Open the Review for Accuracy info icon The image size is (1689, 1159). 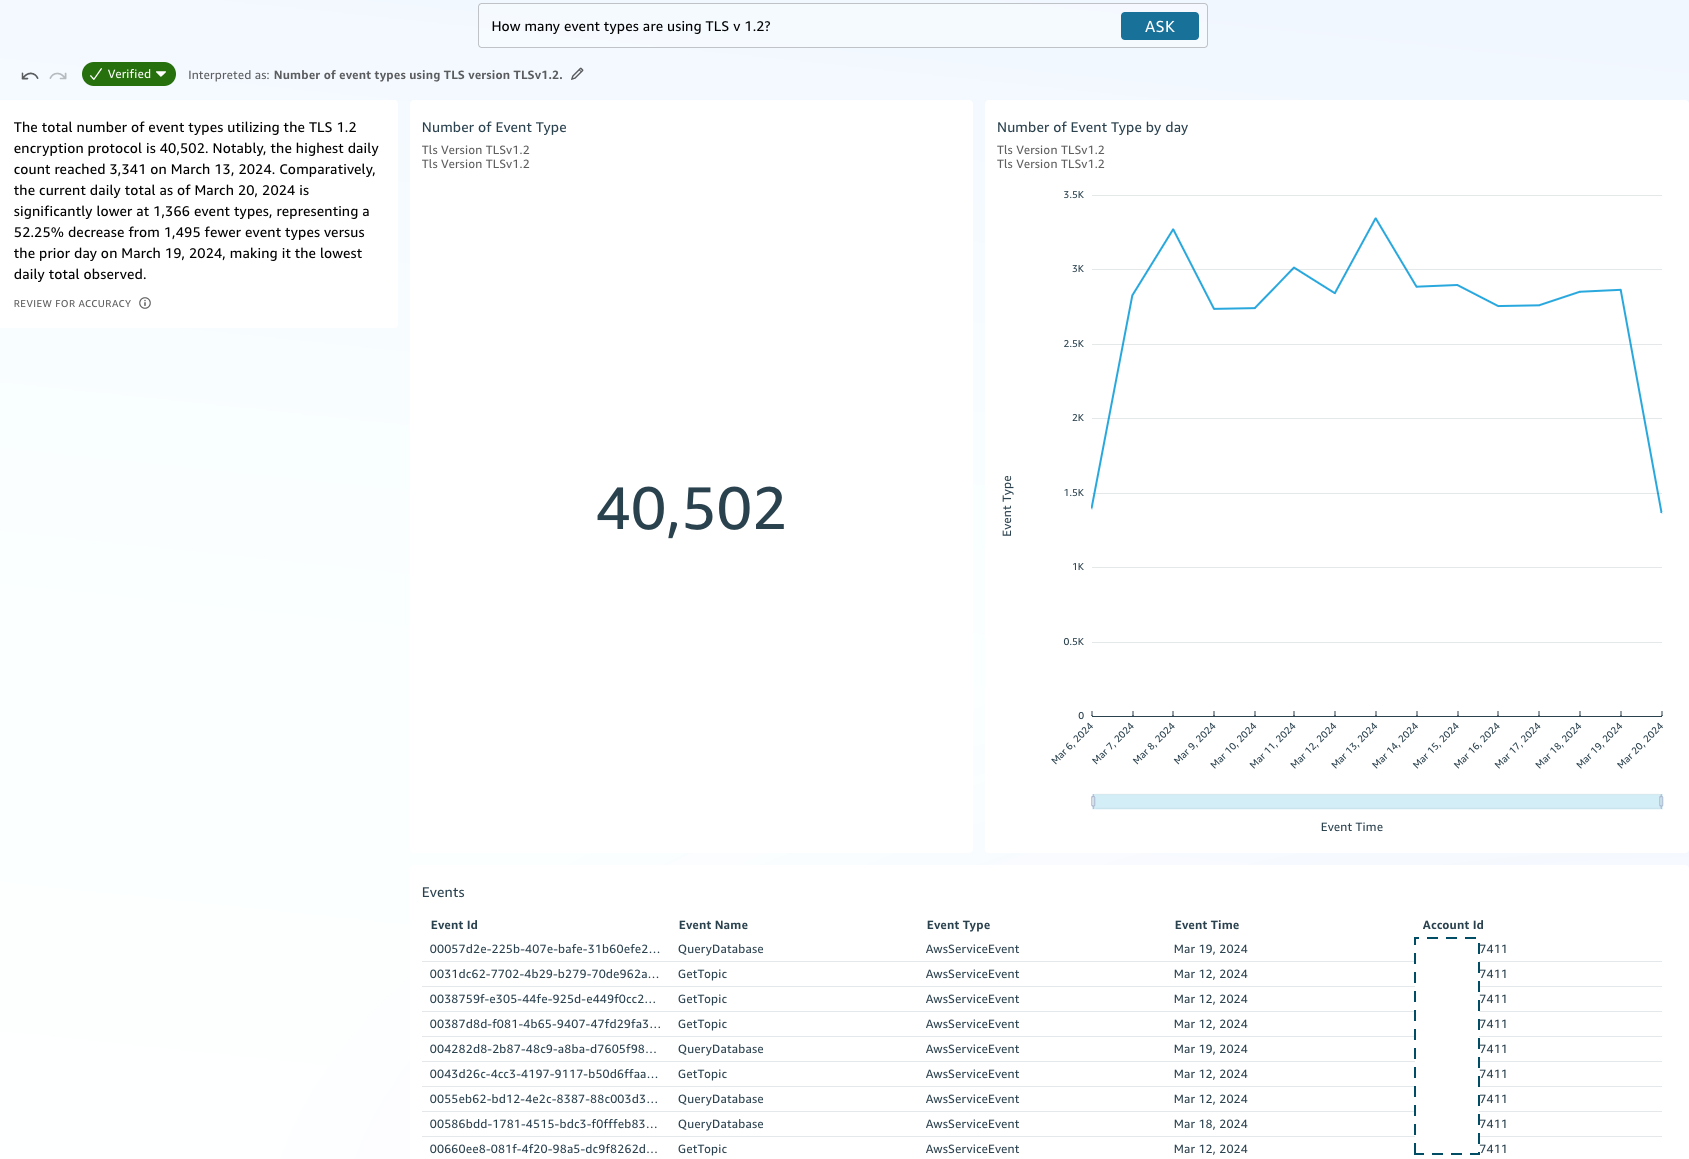point(145,303)
